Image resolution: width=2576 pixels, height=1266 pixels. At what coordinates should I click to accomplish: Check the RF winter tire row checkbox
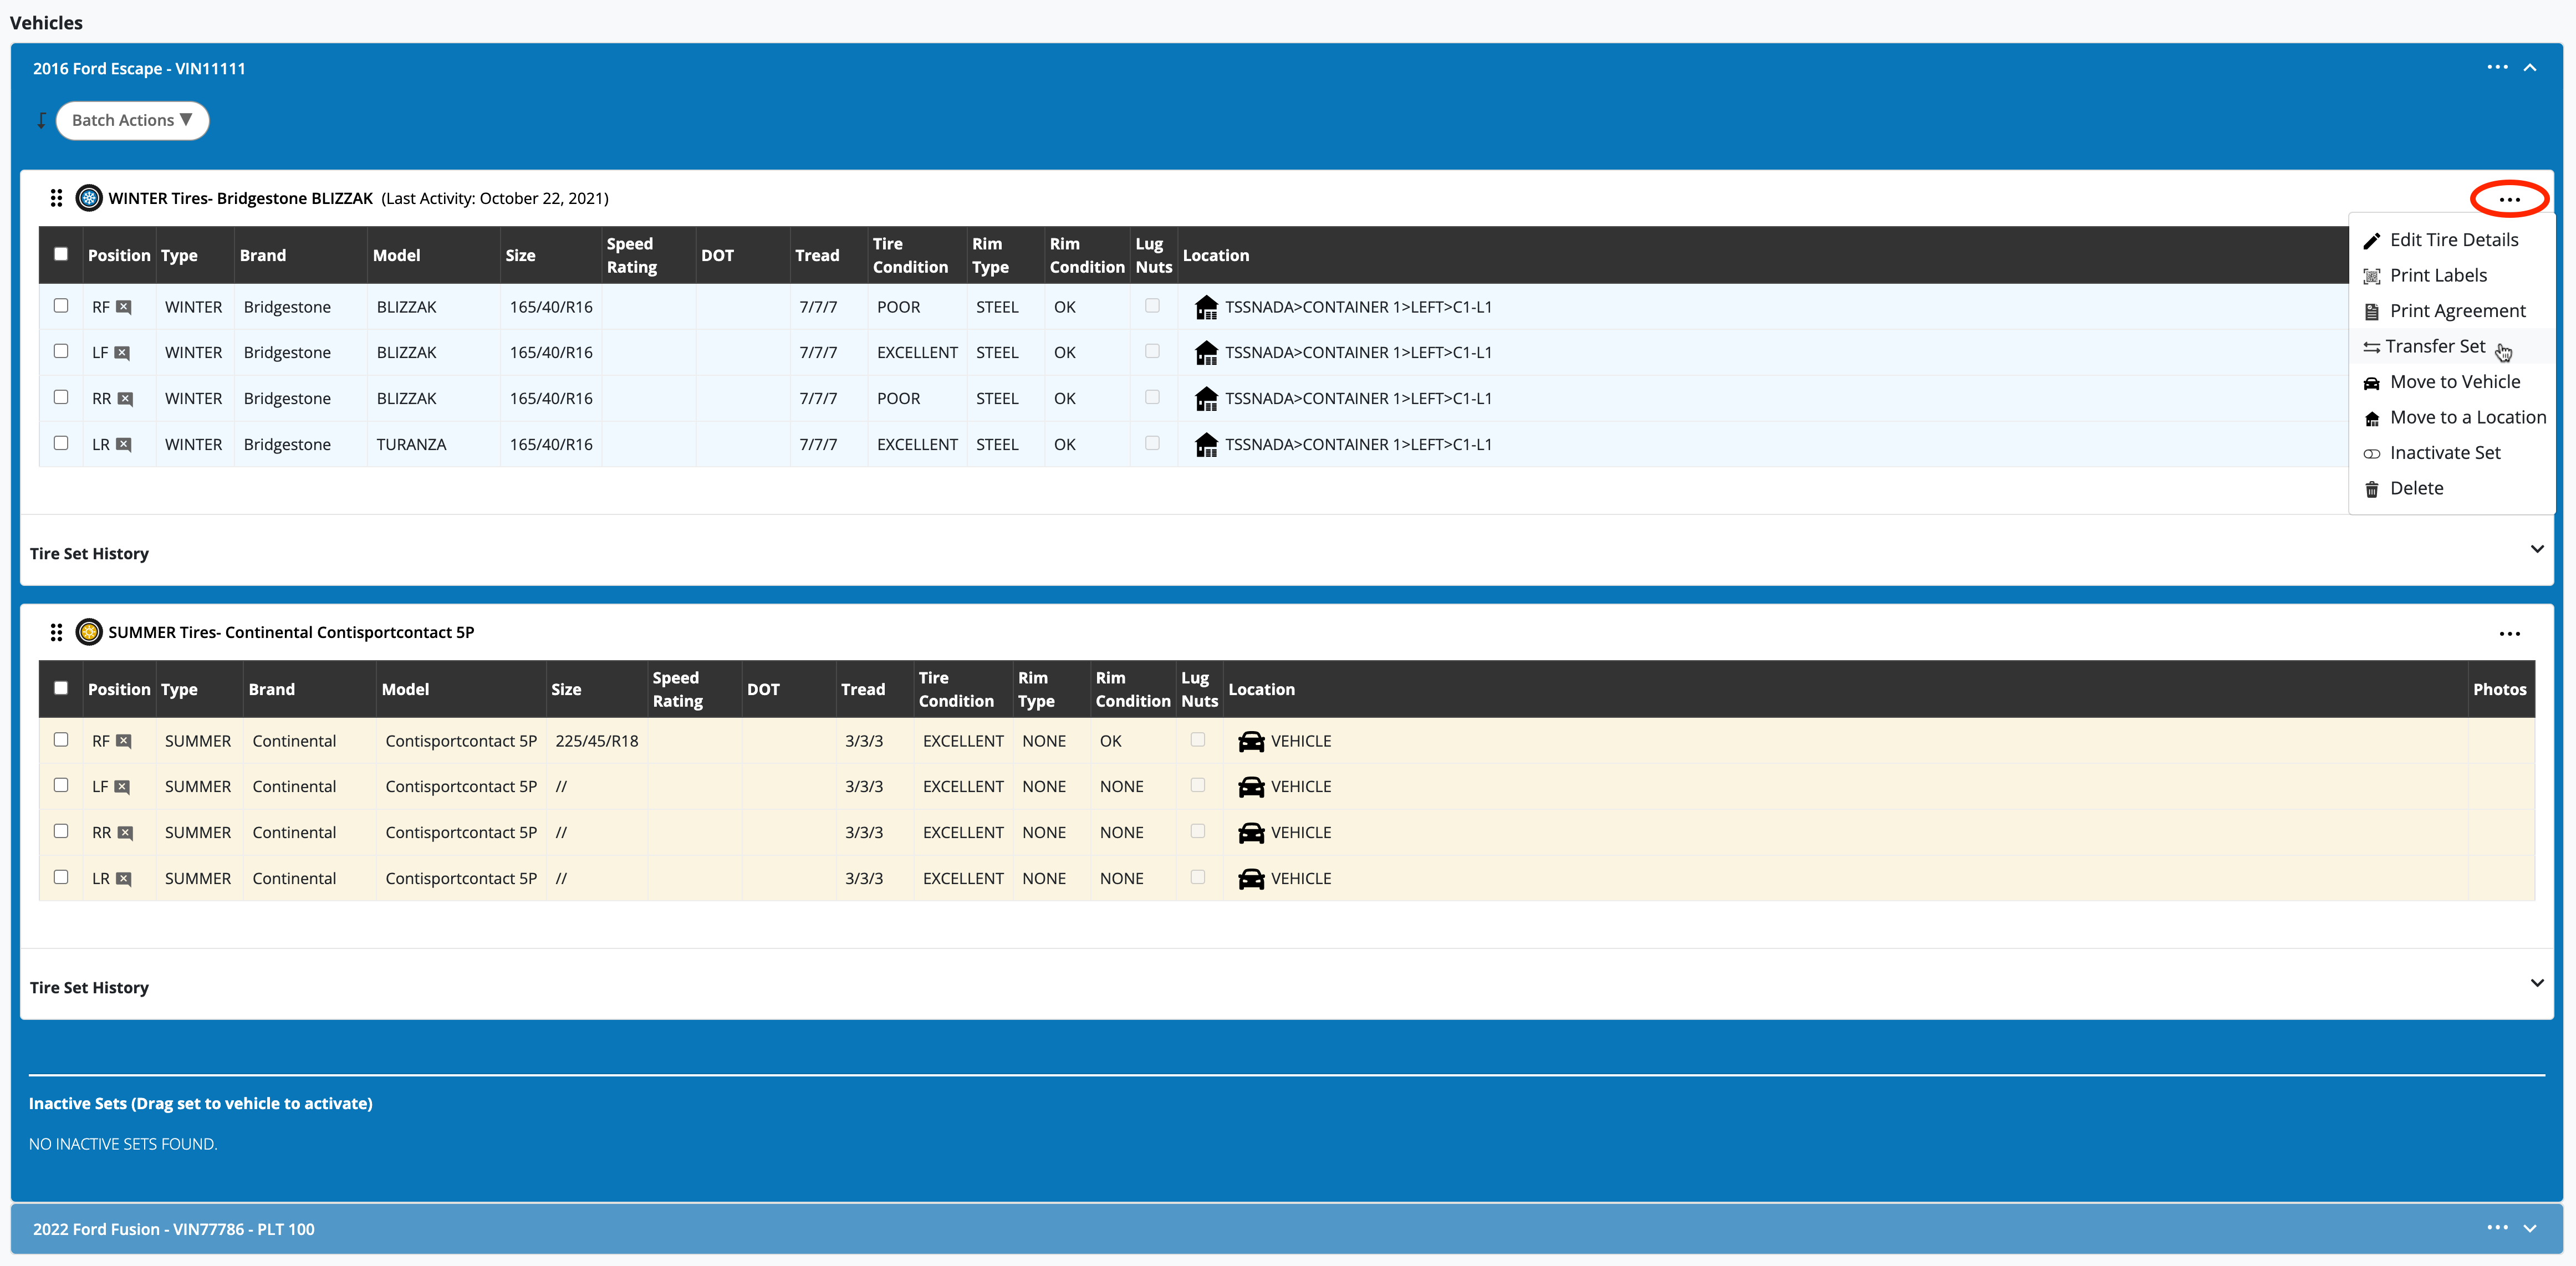[x=61, y=306]
